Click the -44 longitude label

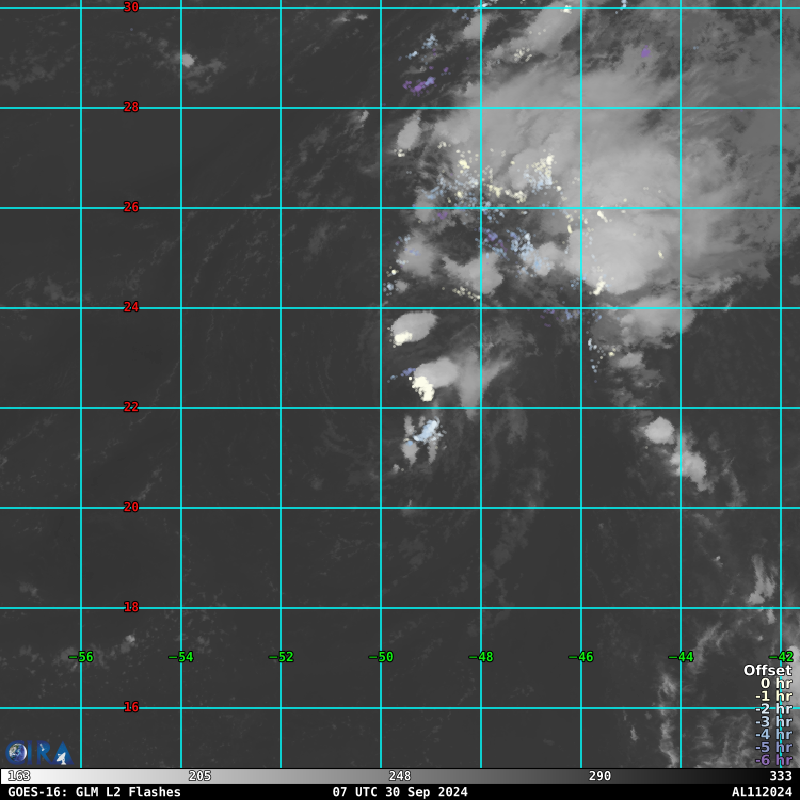point(680,657)
